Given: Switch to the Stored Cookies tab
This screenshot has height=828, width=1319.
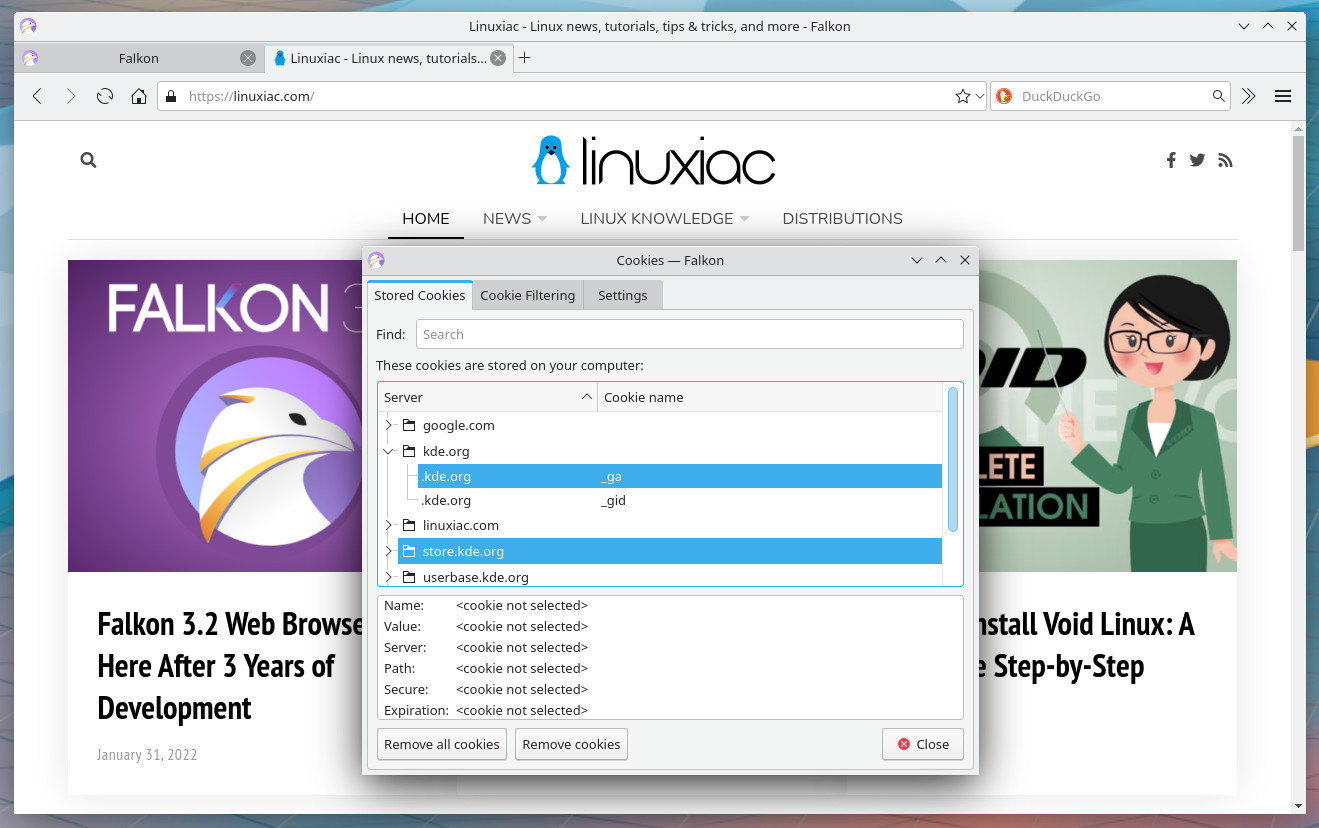Looking at the screenshot, I should click(420, 295).
